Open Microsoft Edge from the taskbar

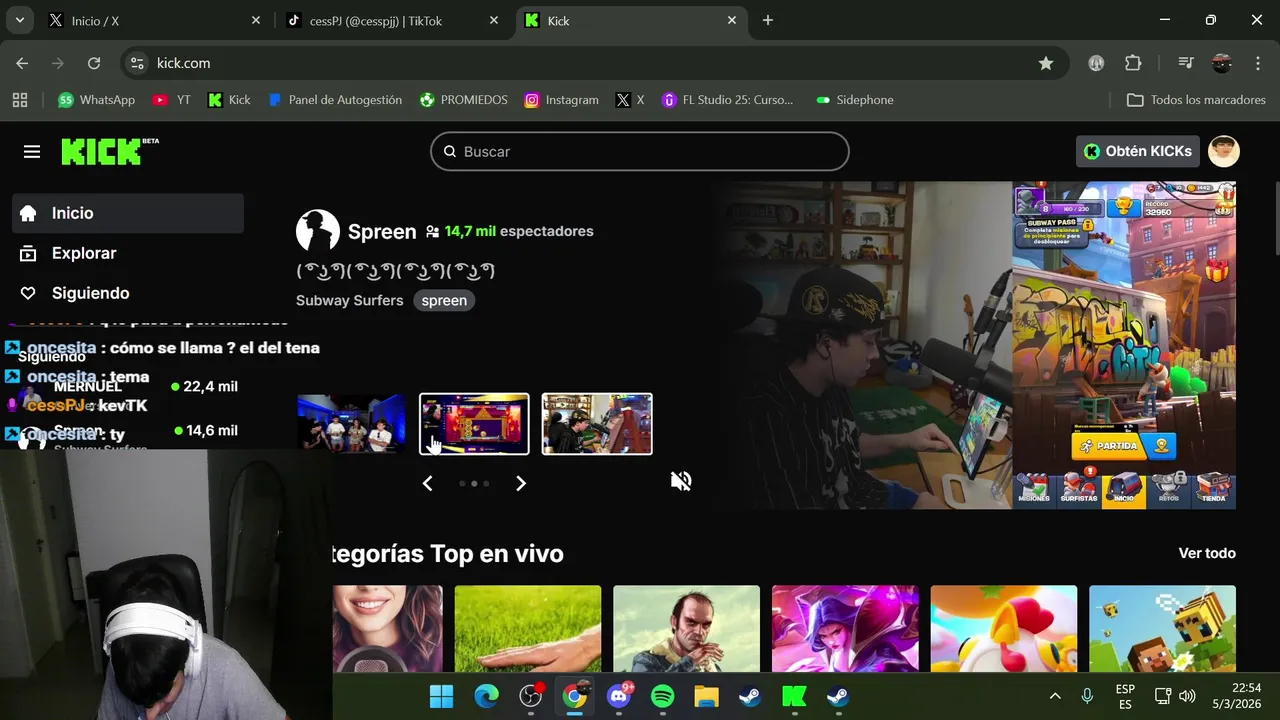click(x=486, y=696)
